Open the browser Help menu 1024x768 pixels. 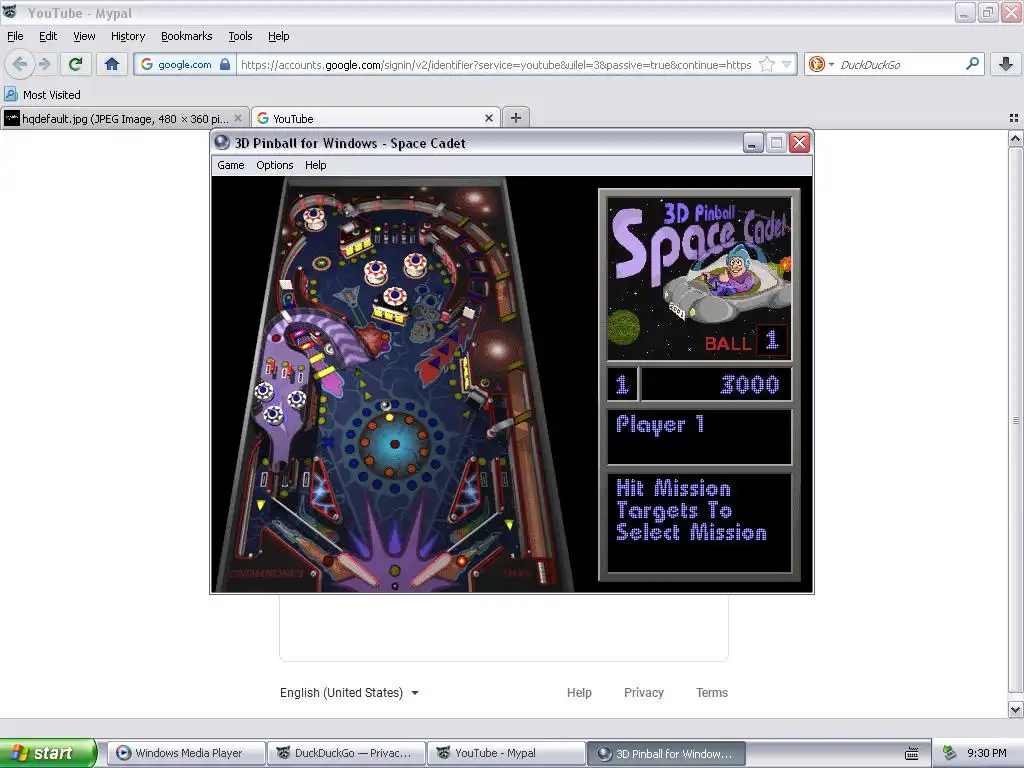278,36
